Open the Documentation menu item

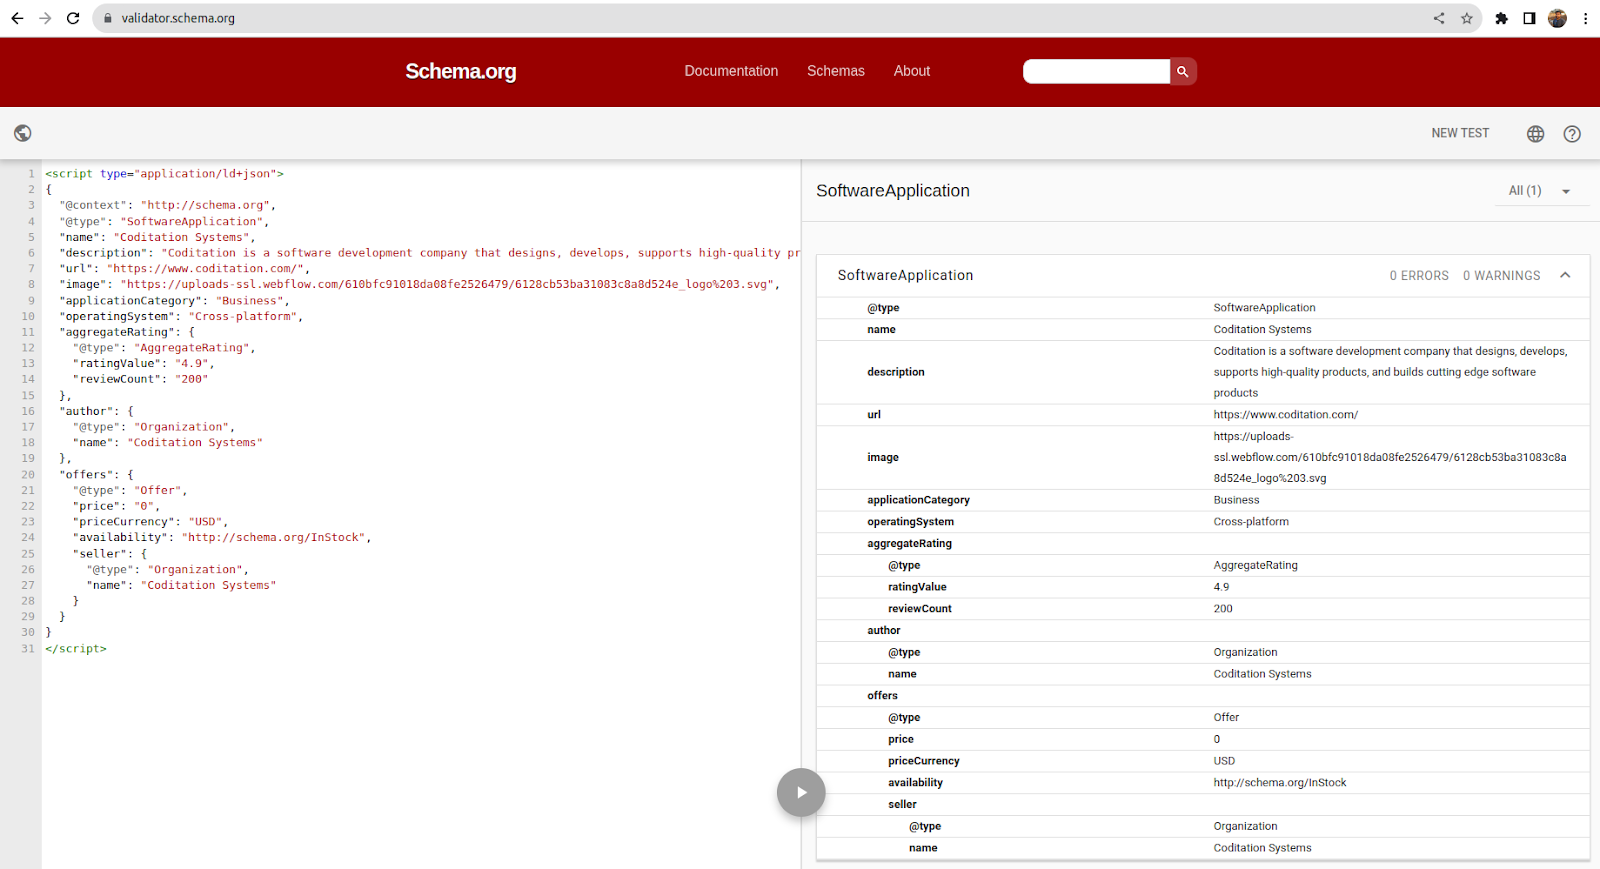[731, 71]
